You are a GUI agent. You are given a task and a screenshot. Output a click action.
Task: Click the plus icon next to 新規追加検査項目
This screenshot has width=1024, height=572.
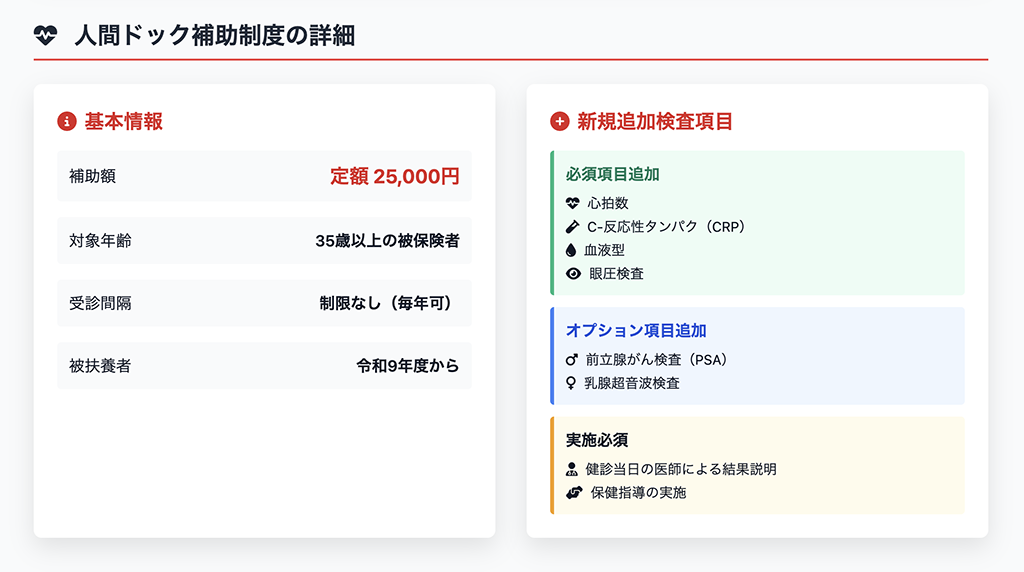(x=560, y=121)
